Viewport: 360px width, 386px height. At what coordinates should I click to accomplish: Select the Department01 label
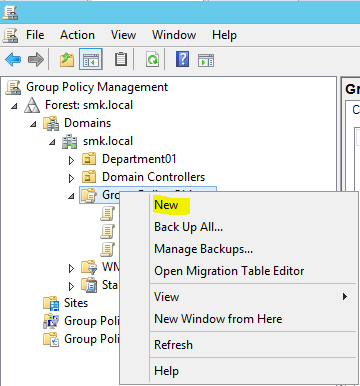coord(139,159)
